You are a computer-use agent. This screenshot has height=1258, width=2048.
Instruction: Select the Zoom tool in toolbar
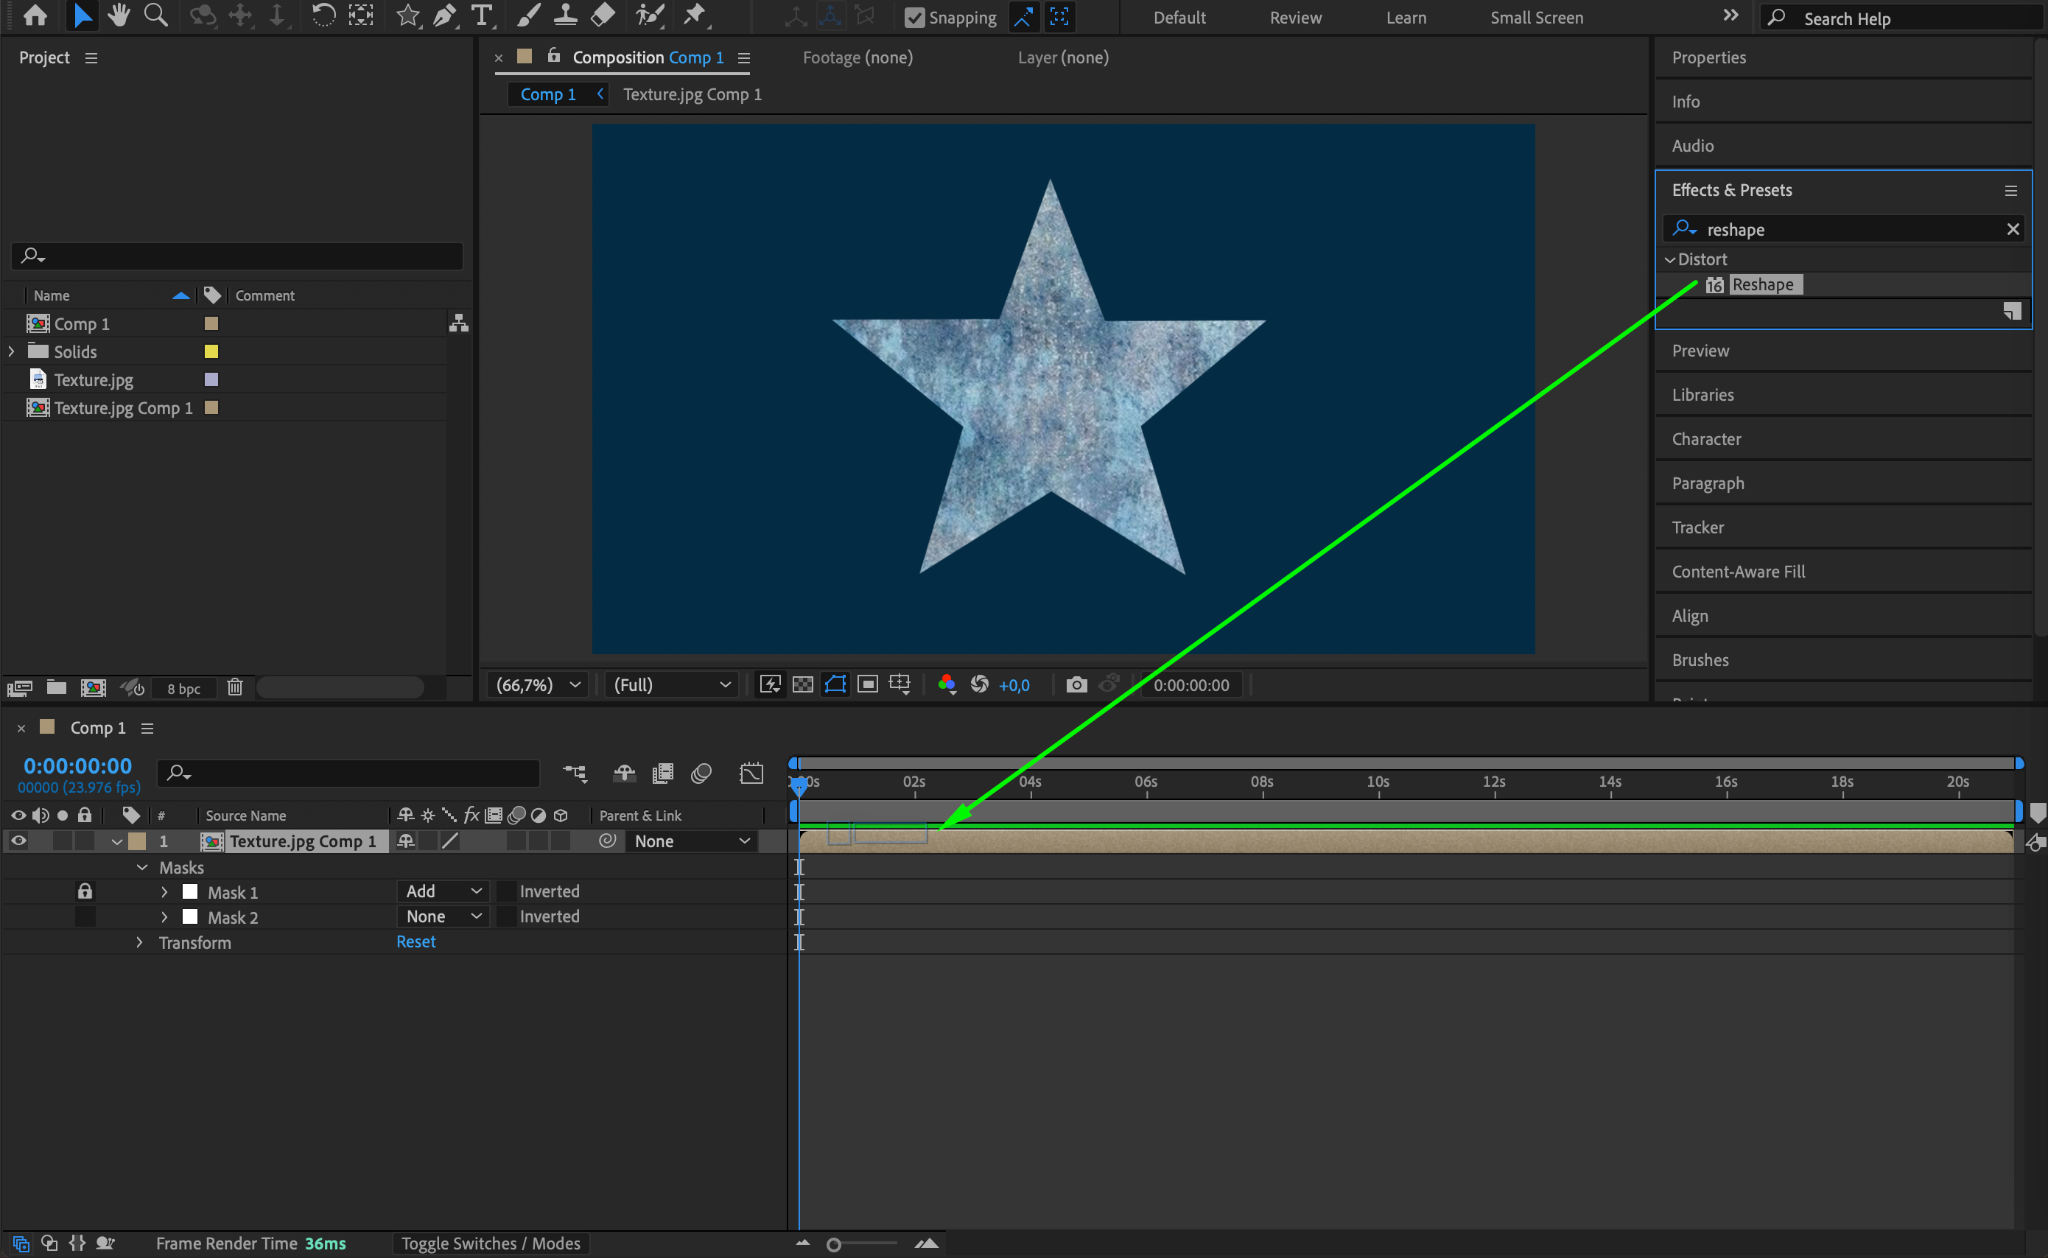(155, 15)
